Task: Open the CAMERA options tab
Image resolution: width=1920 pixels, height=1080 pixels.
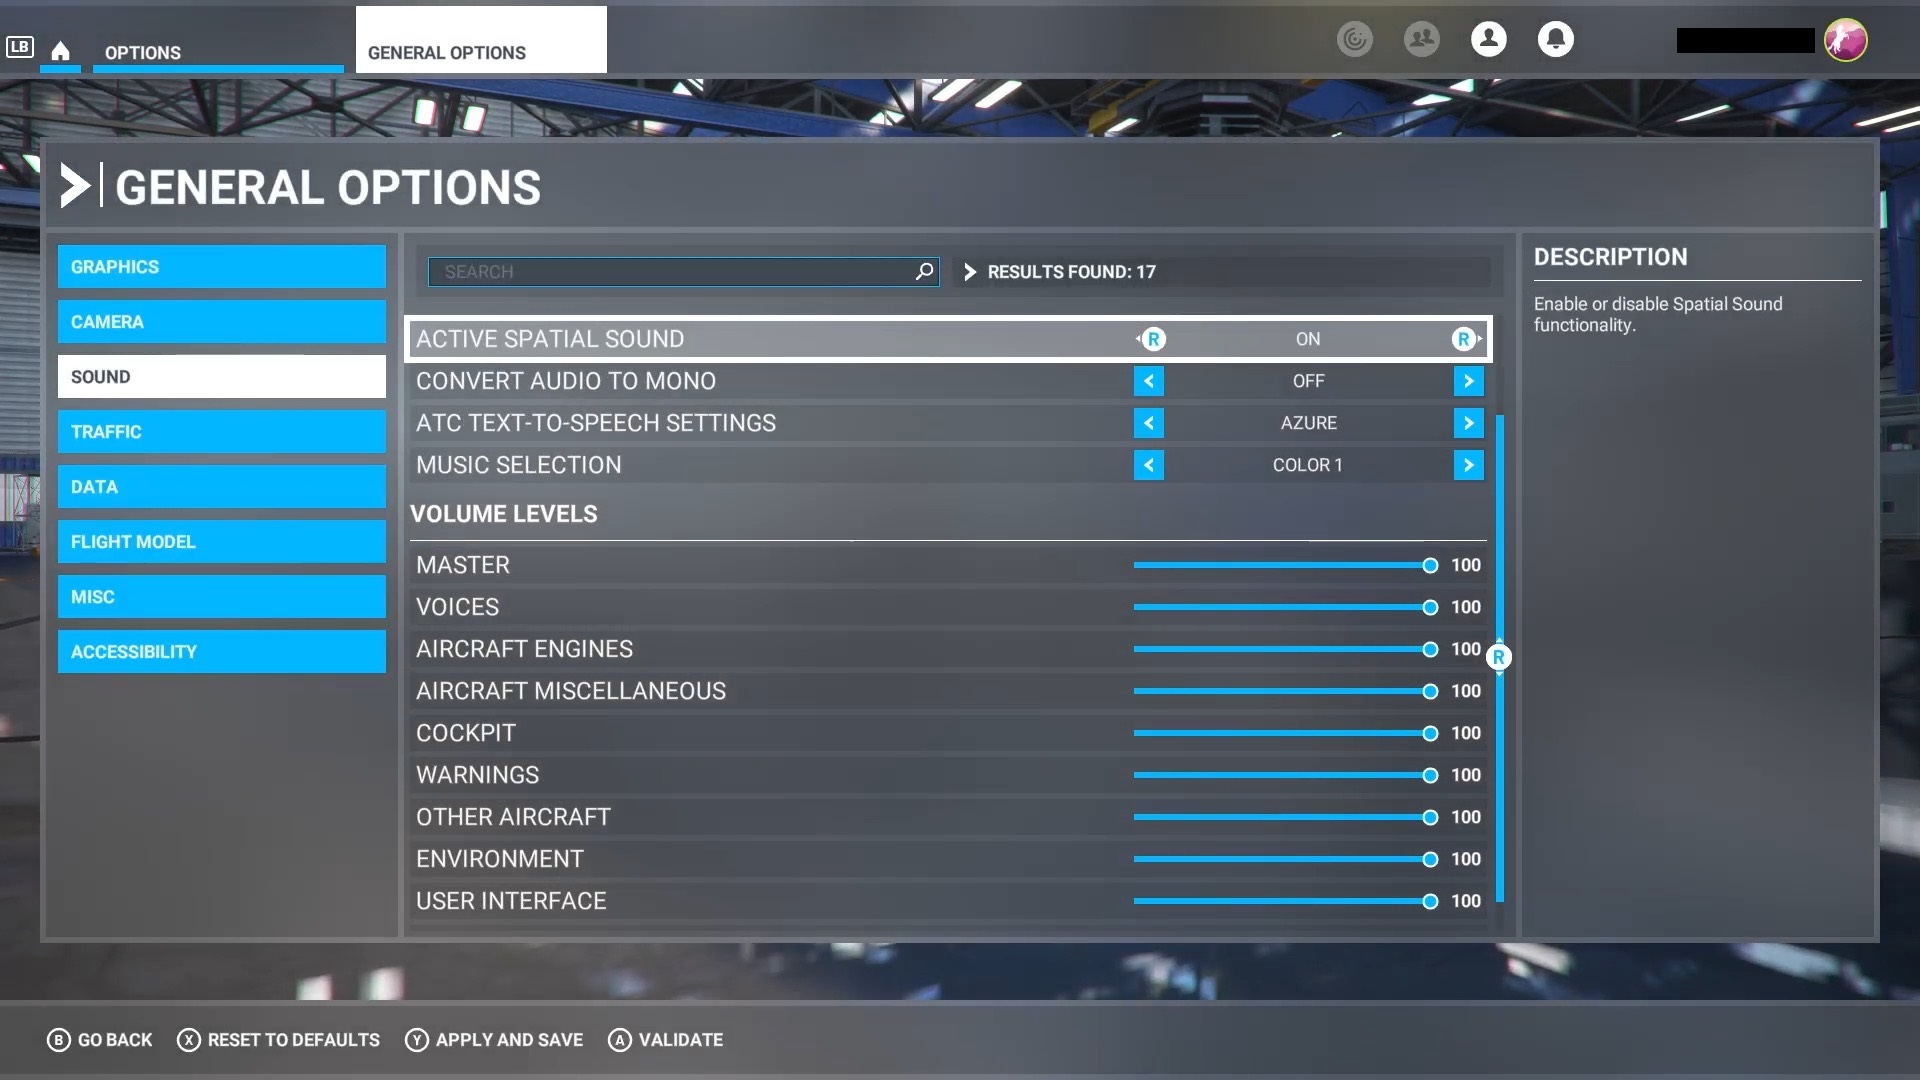Action: (x=222, y=322)
